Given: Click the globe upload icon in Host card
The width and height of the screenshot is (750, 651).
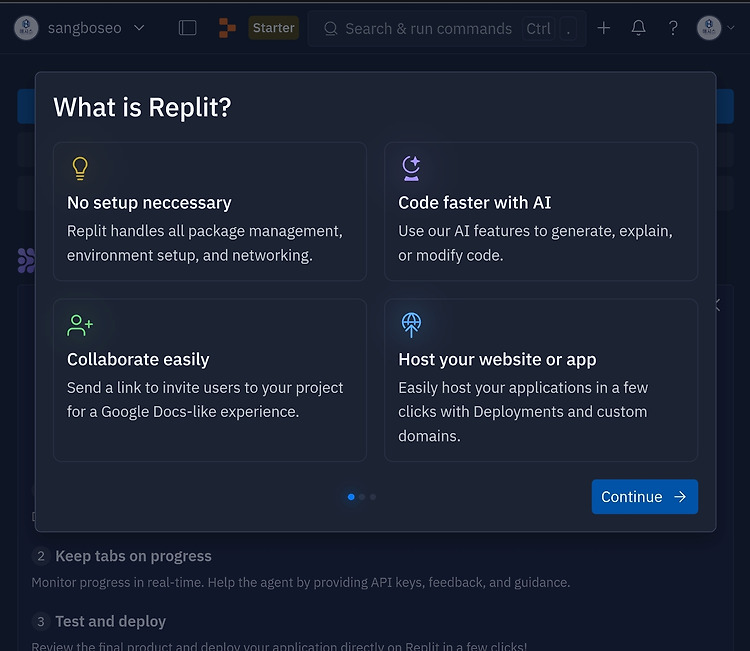Looking at the screenshot, I should coord(411,325).
